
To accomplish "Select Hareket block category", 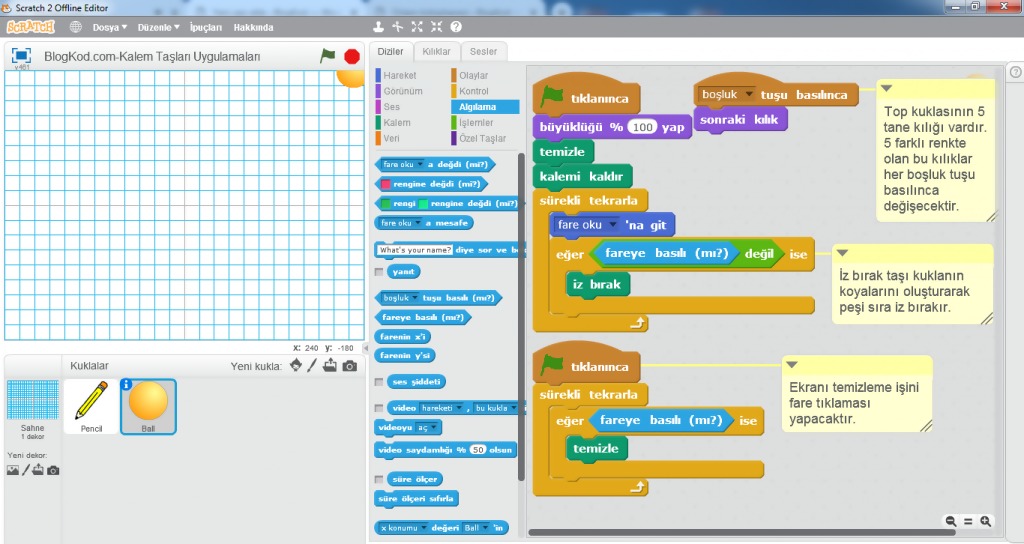I will (399, 76).
